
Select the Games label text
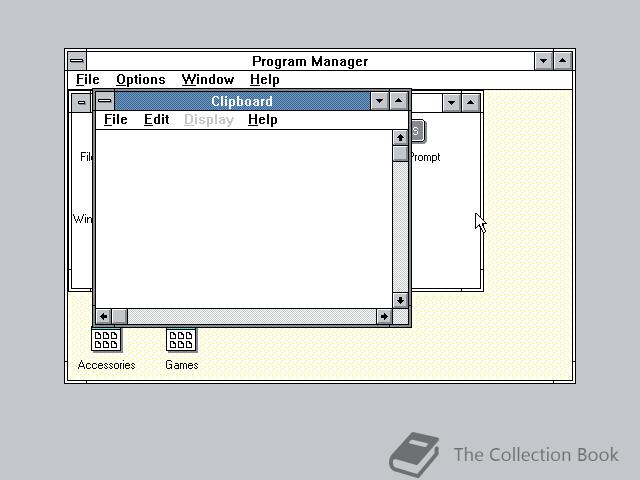[182, 365]
